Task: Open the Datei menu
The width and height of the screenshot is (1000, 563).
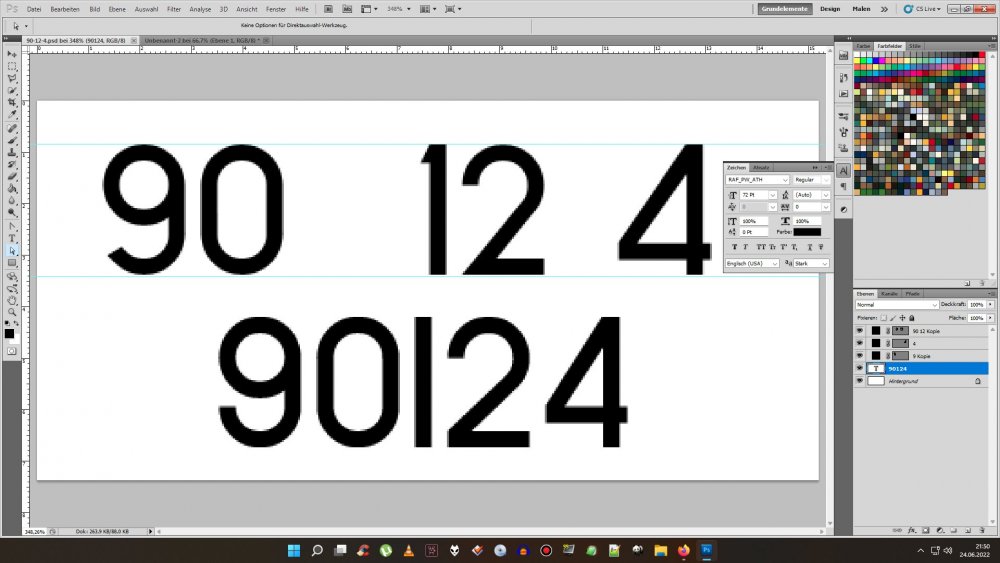Action: coord(34,9)
